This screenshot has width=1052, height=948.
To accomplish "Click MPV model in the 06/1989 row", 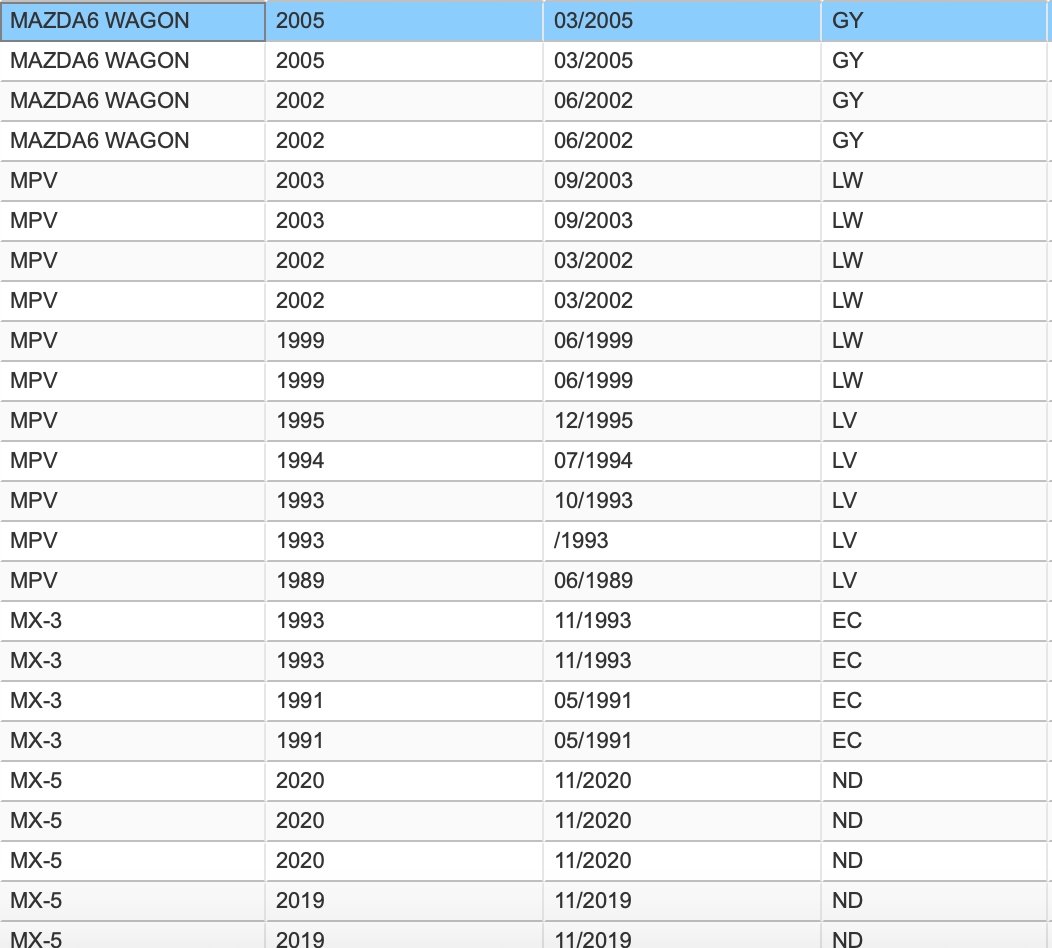I will pos(133,581).
